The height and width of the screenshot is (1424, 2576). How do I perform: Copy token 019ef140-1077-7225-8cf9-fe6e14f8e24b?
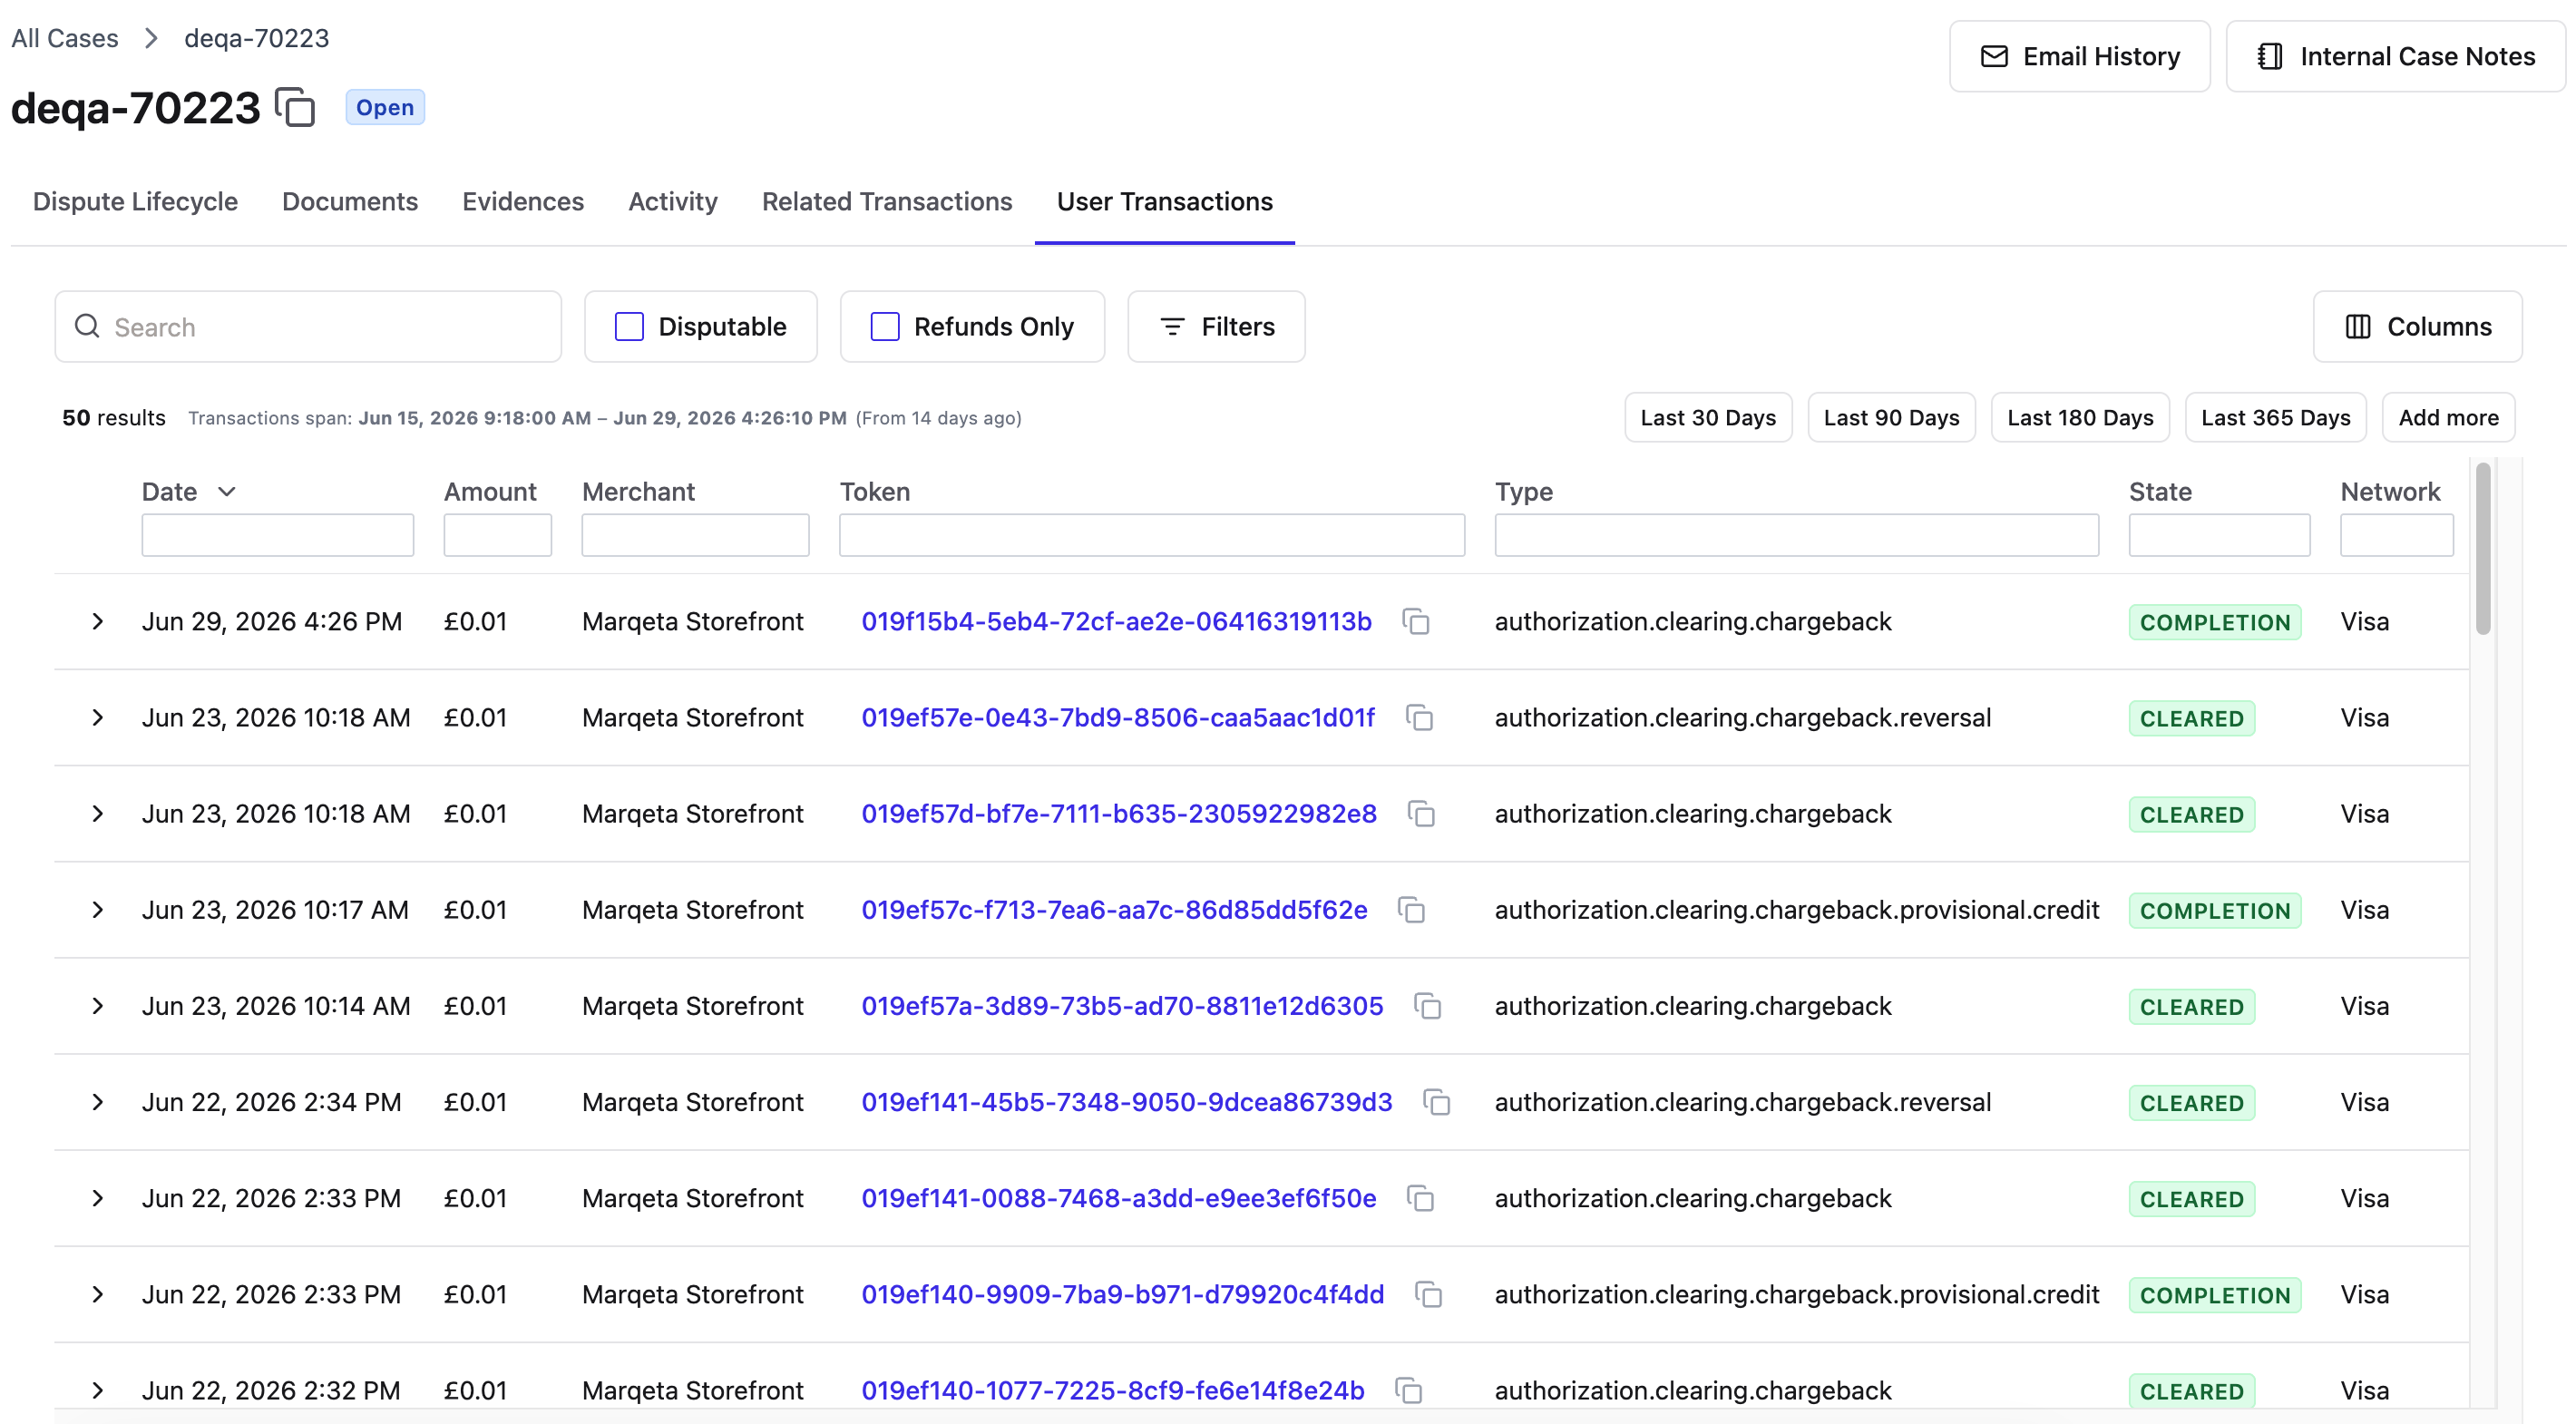(x=1408, y=1390)
